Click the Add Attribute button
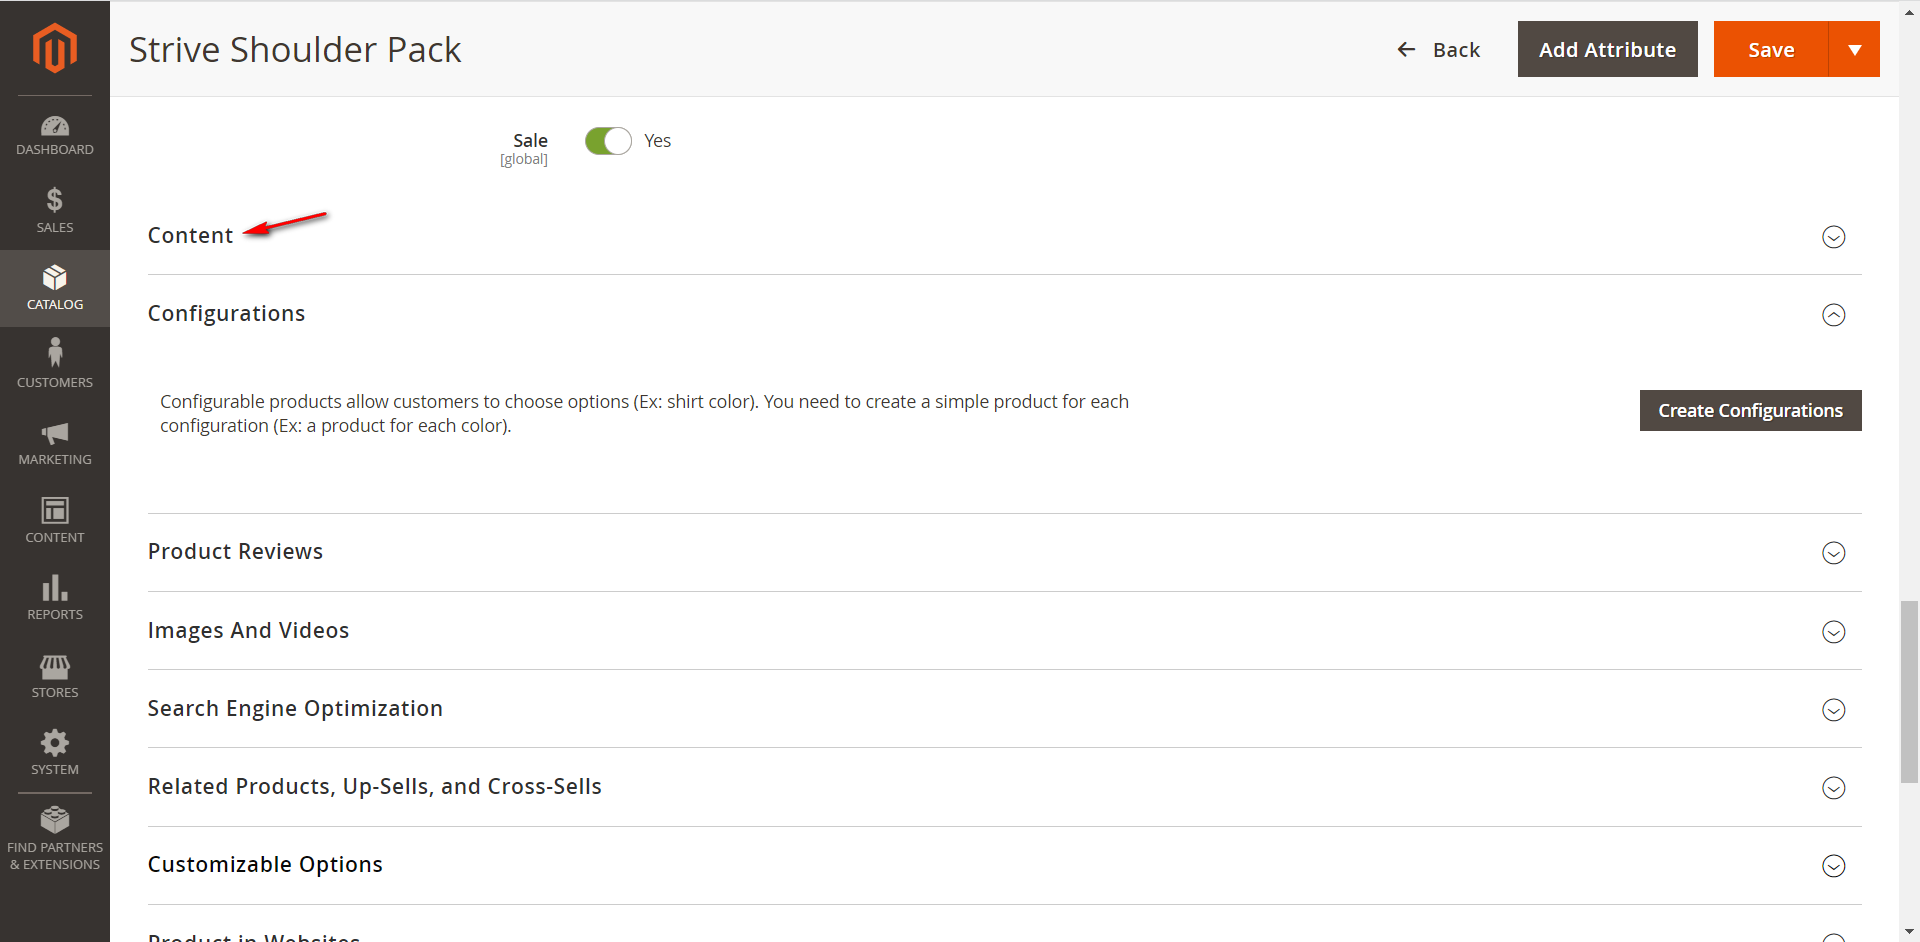The width and height of the screenshot is (1920, 942). point(1607,49)
